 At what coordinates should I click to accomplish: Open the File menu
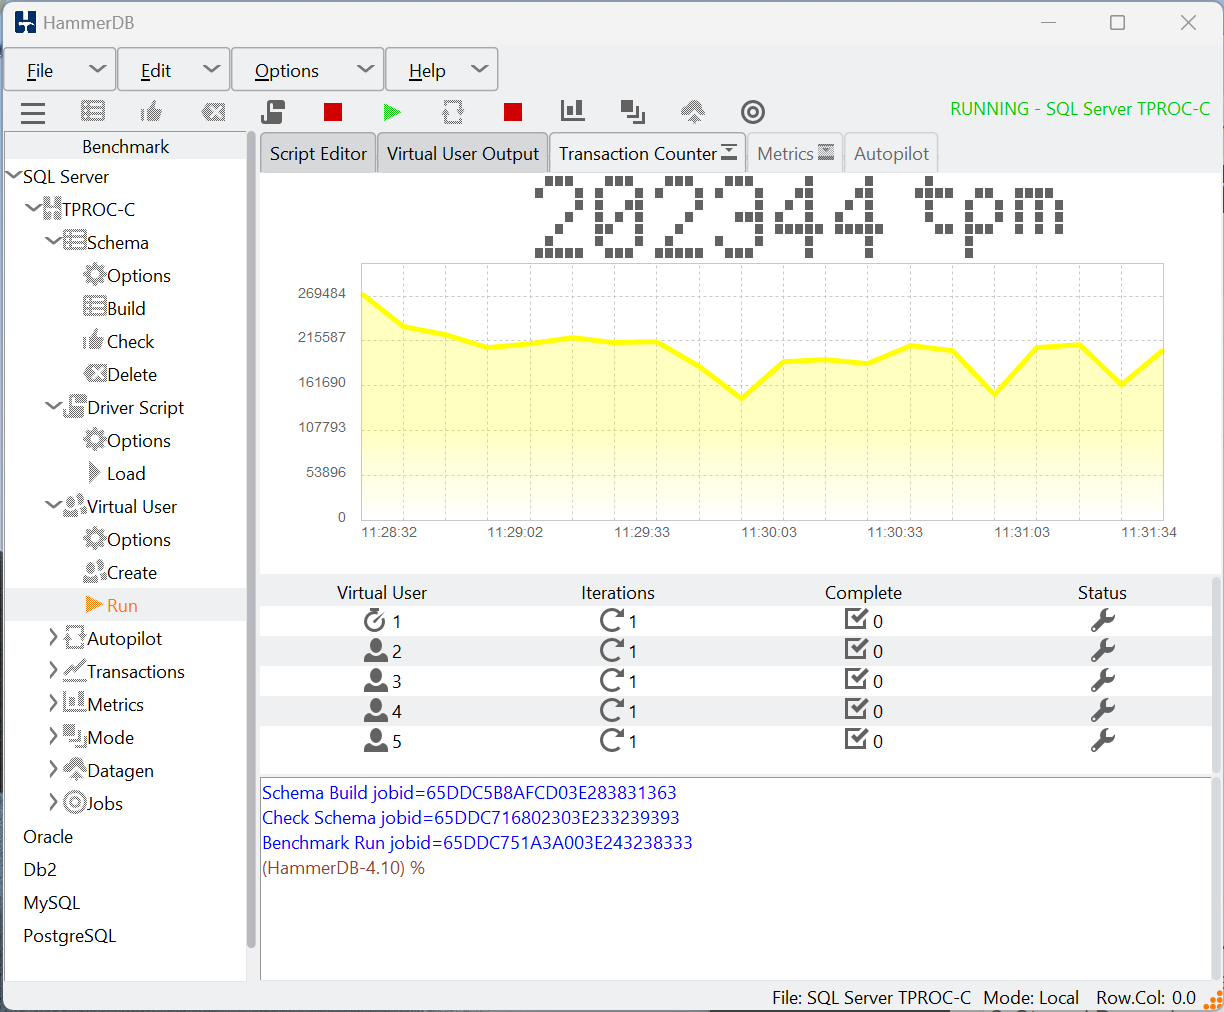pyautogui.click(x=60, y=70)
